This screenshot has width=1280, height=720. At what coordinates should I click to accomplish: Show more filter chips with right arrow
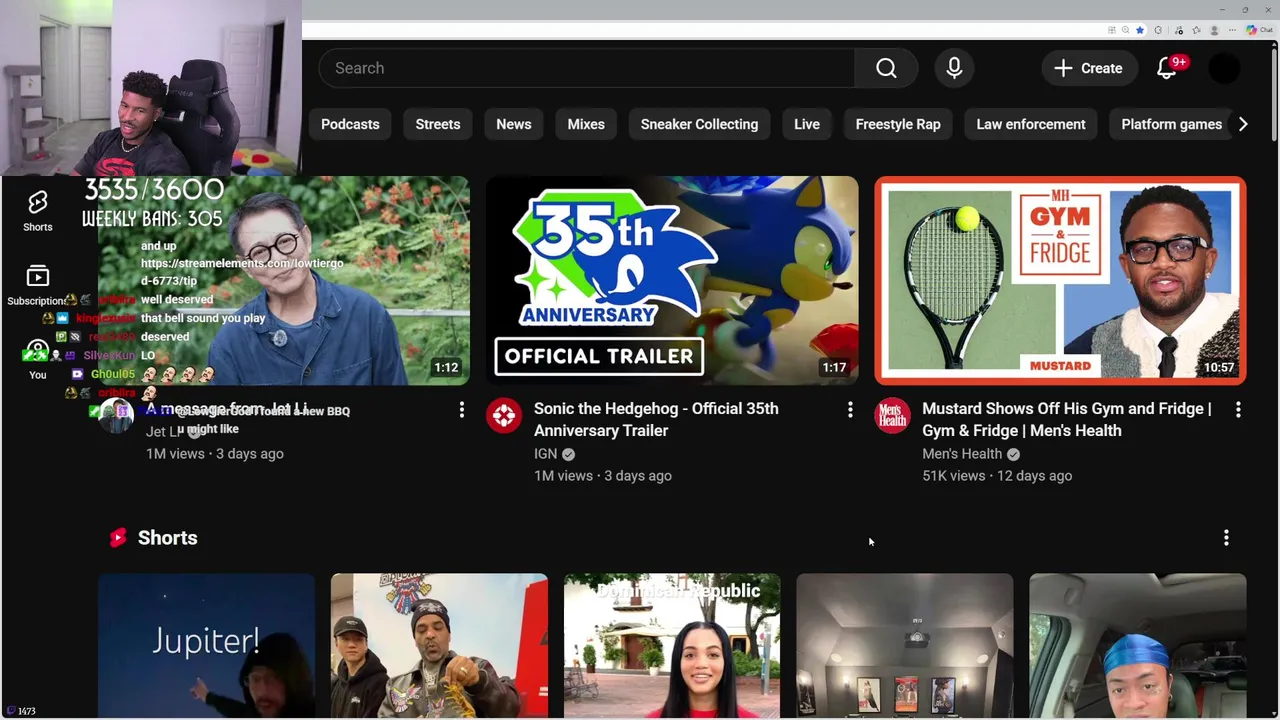(1243, 124)
